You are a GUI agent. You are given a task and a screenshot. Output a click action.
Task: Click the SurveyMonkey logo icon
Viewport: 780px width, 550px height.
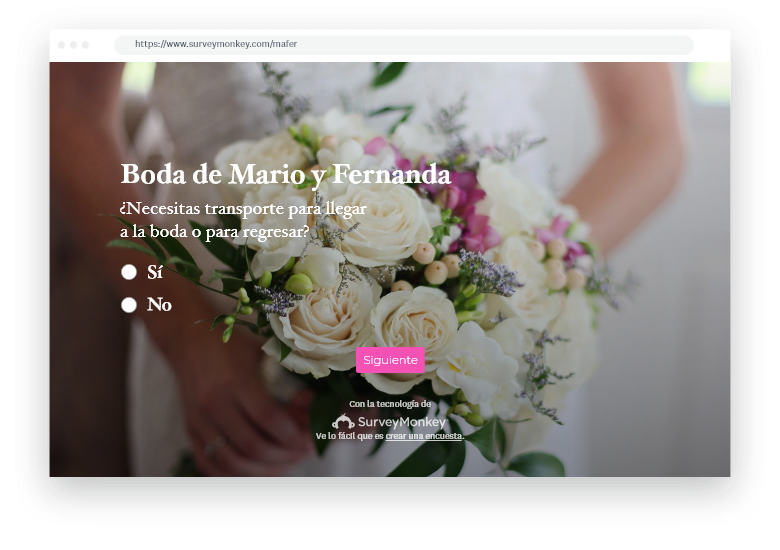coord(343,422)
